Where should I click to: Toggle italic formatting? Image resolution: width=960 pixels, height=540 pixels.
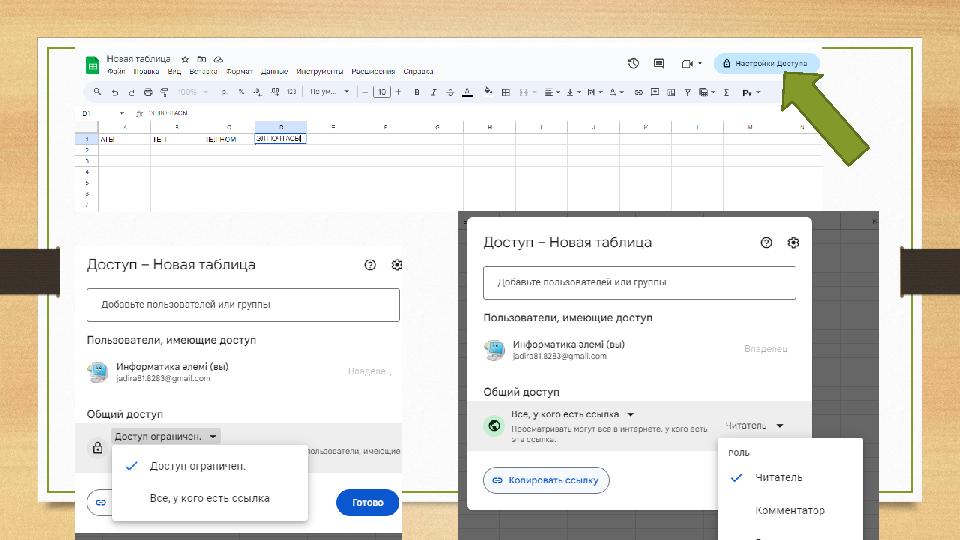tap(433, 92)
